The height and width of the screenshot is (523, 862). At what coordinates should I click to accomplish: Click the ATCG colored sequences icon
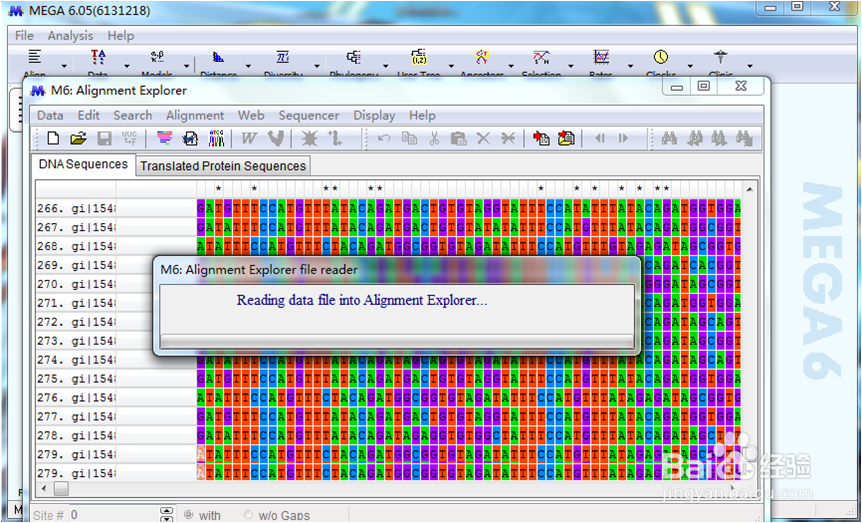coord(216,139)
